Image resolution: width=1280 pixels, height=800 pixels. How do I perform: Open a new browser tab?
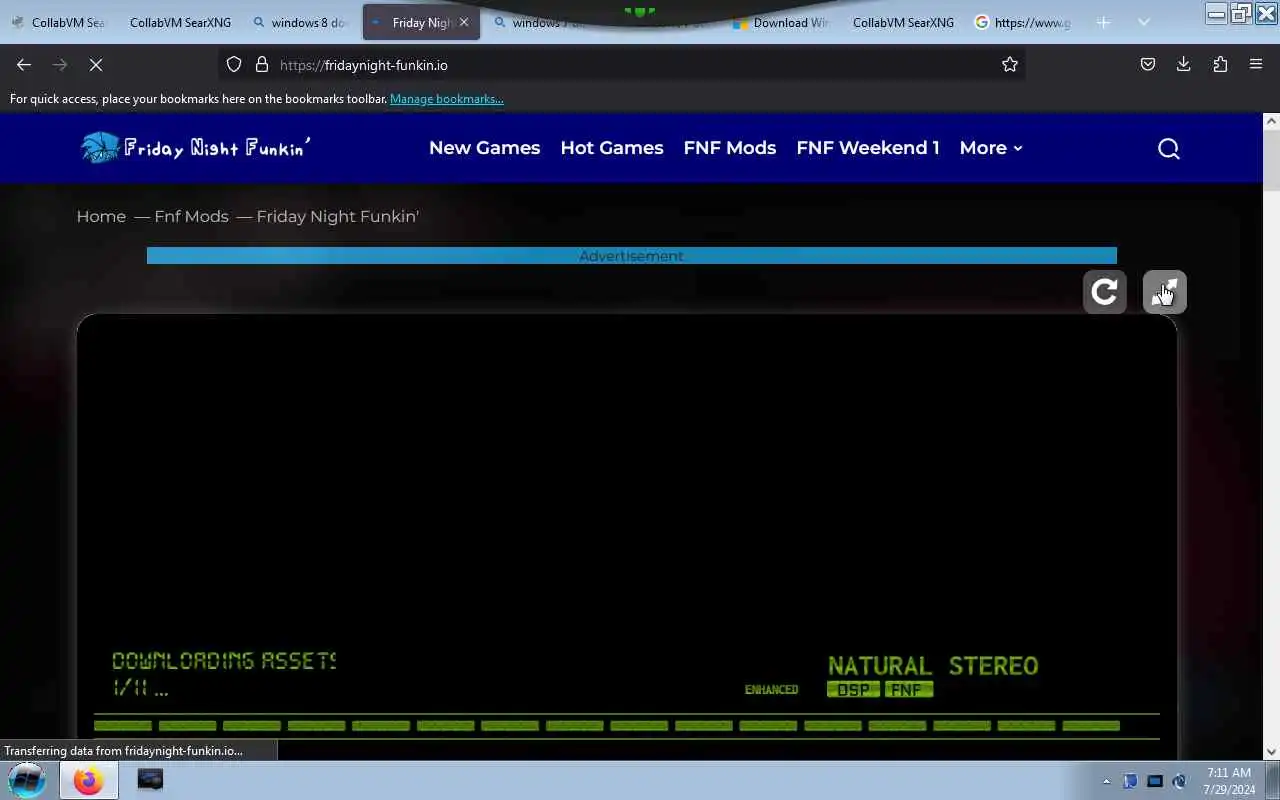point(1103,22)
